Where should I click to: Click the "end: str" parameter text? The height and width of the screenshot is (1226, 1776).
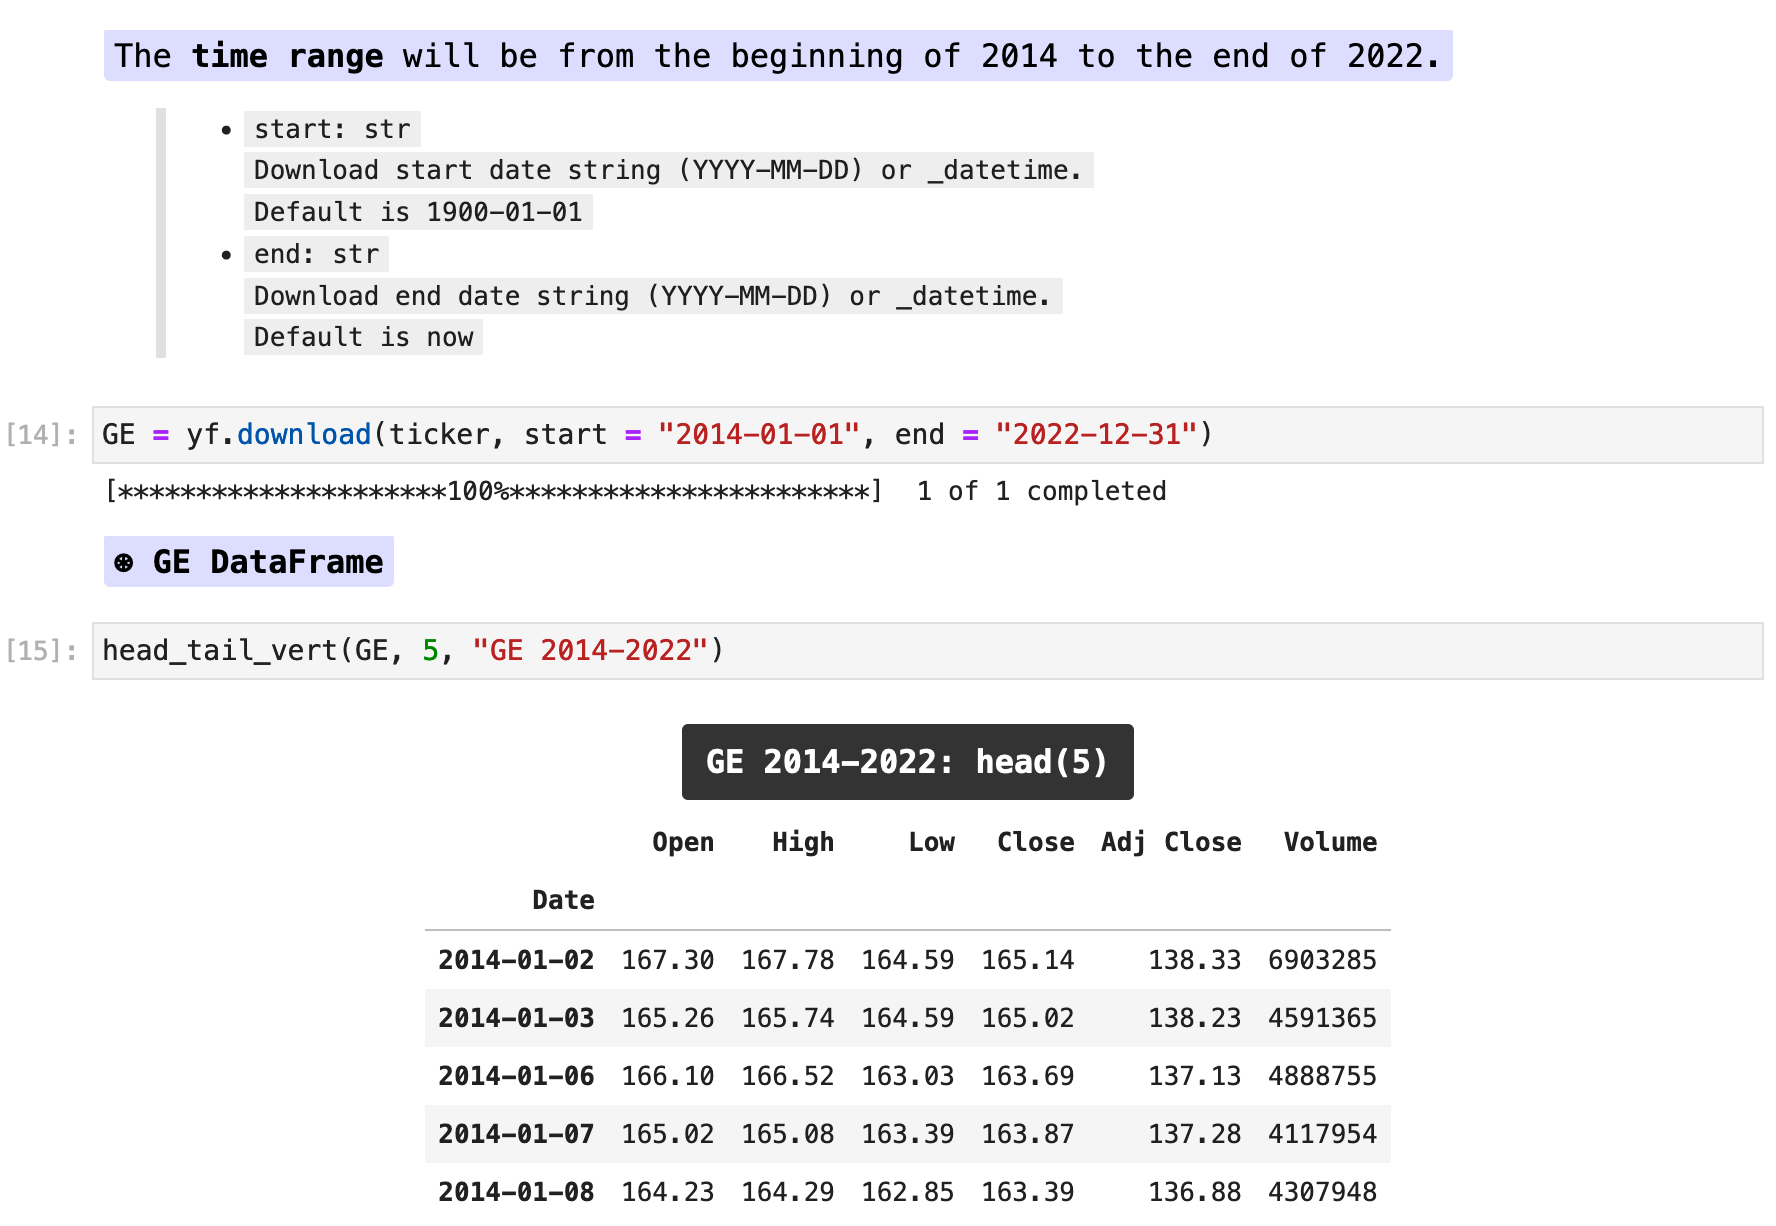pos(316,254)
